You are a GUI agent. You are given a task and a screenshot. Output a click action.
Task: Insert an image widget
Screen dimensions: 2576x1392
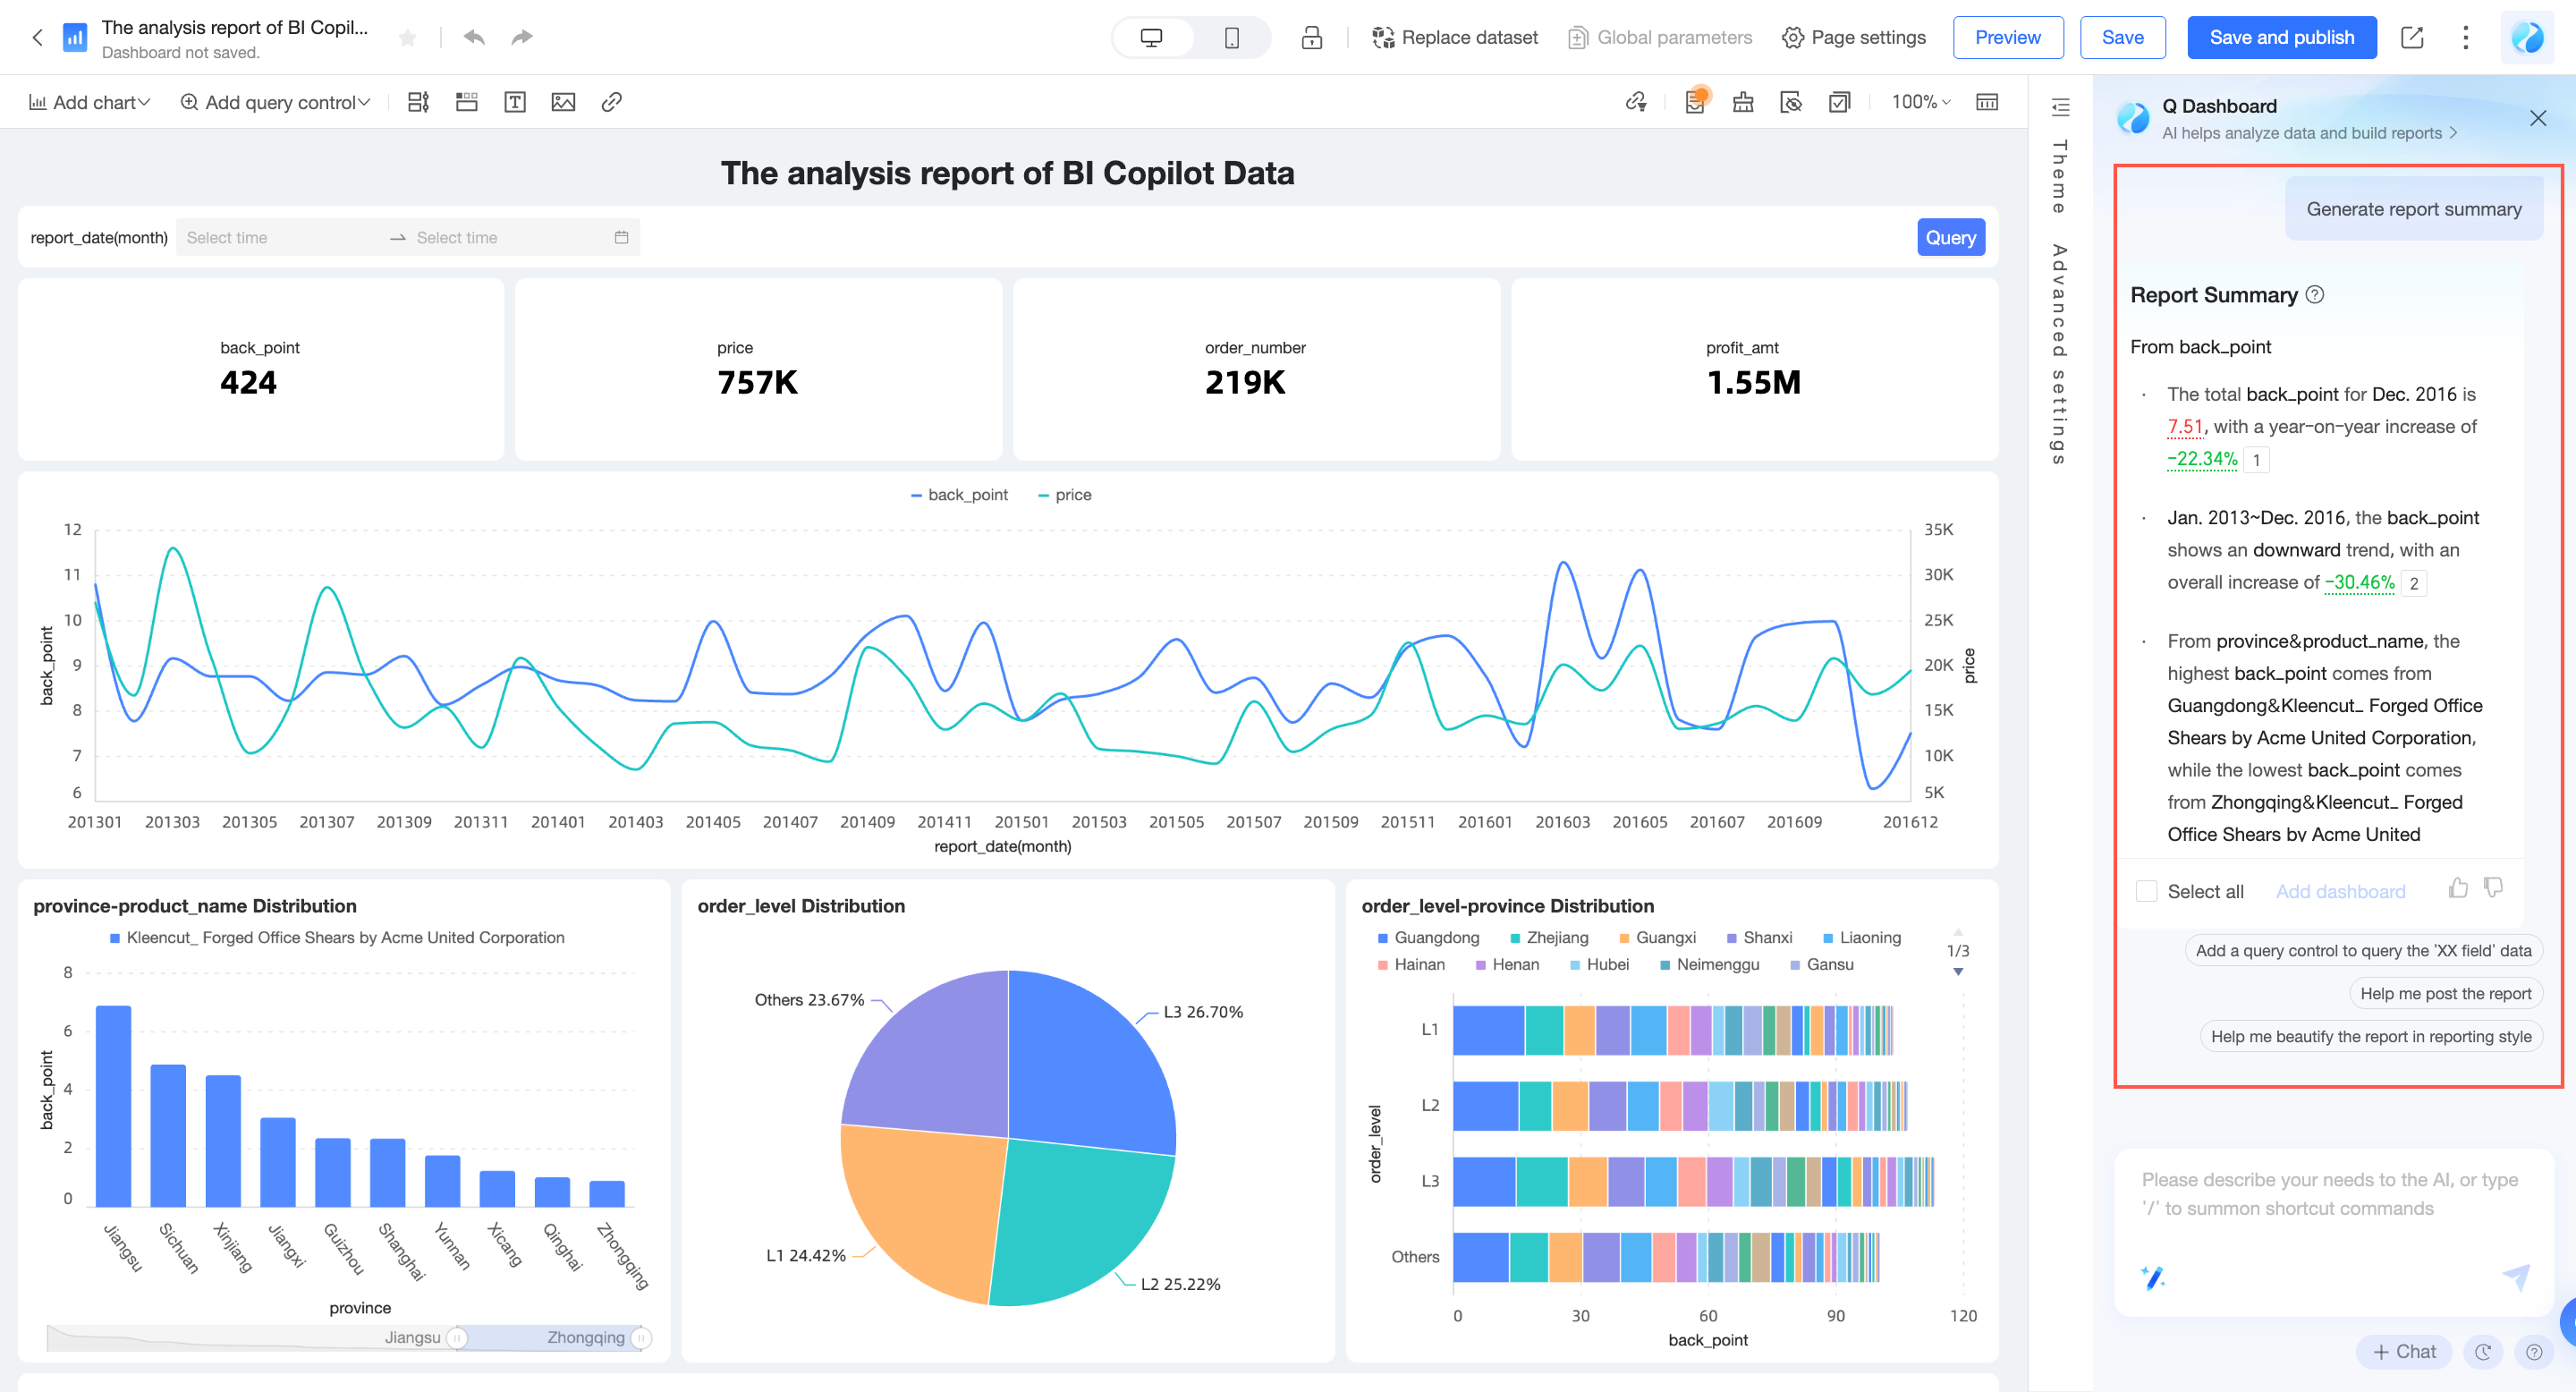(563, 102)
